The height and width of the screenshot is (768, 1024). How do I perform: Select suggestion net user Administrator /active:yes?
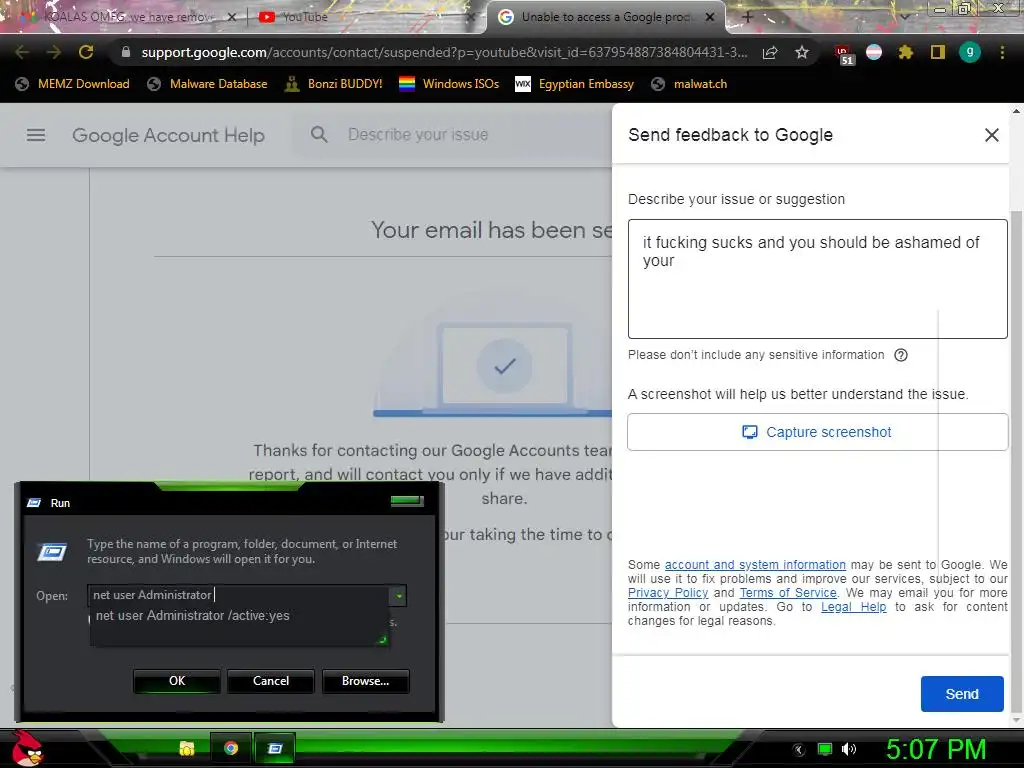coord(193,616)
